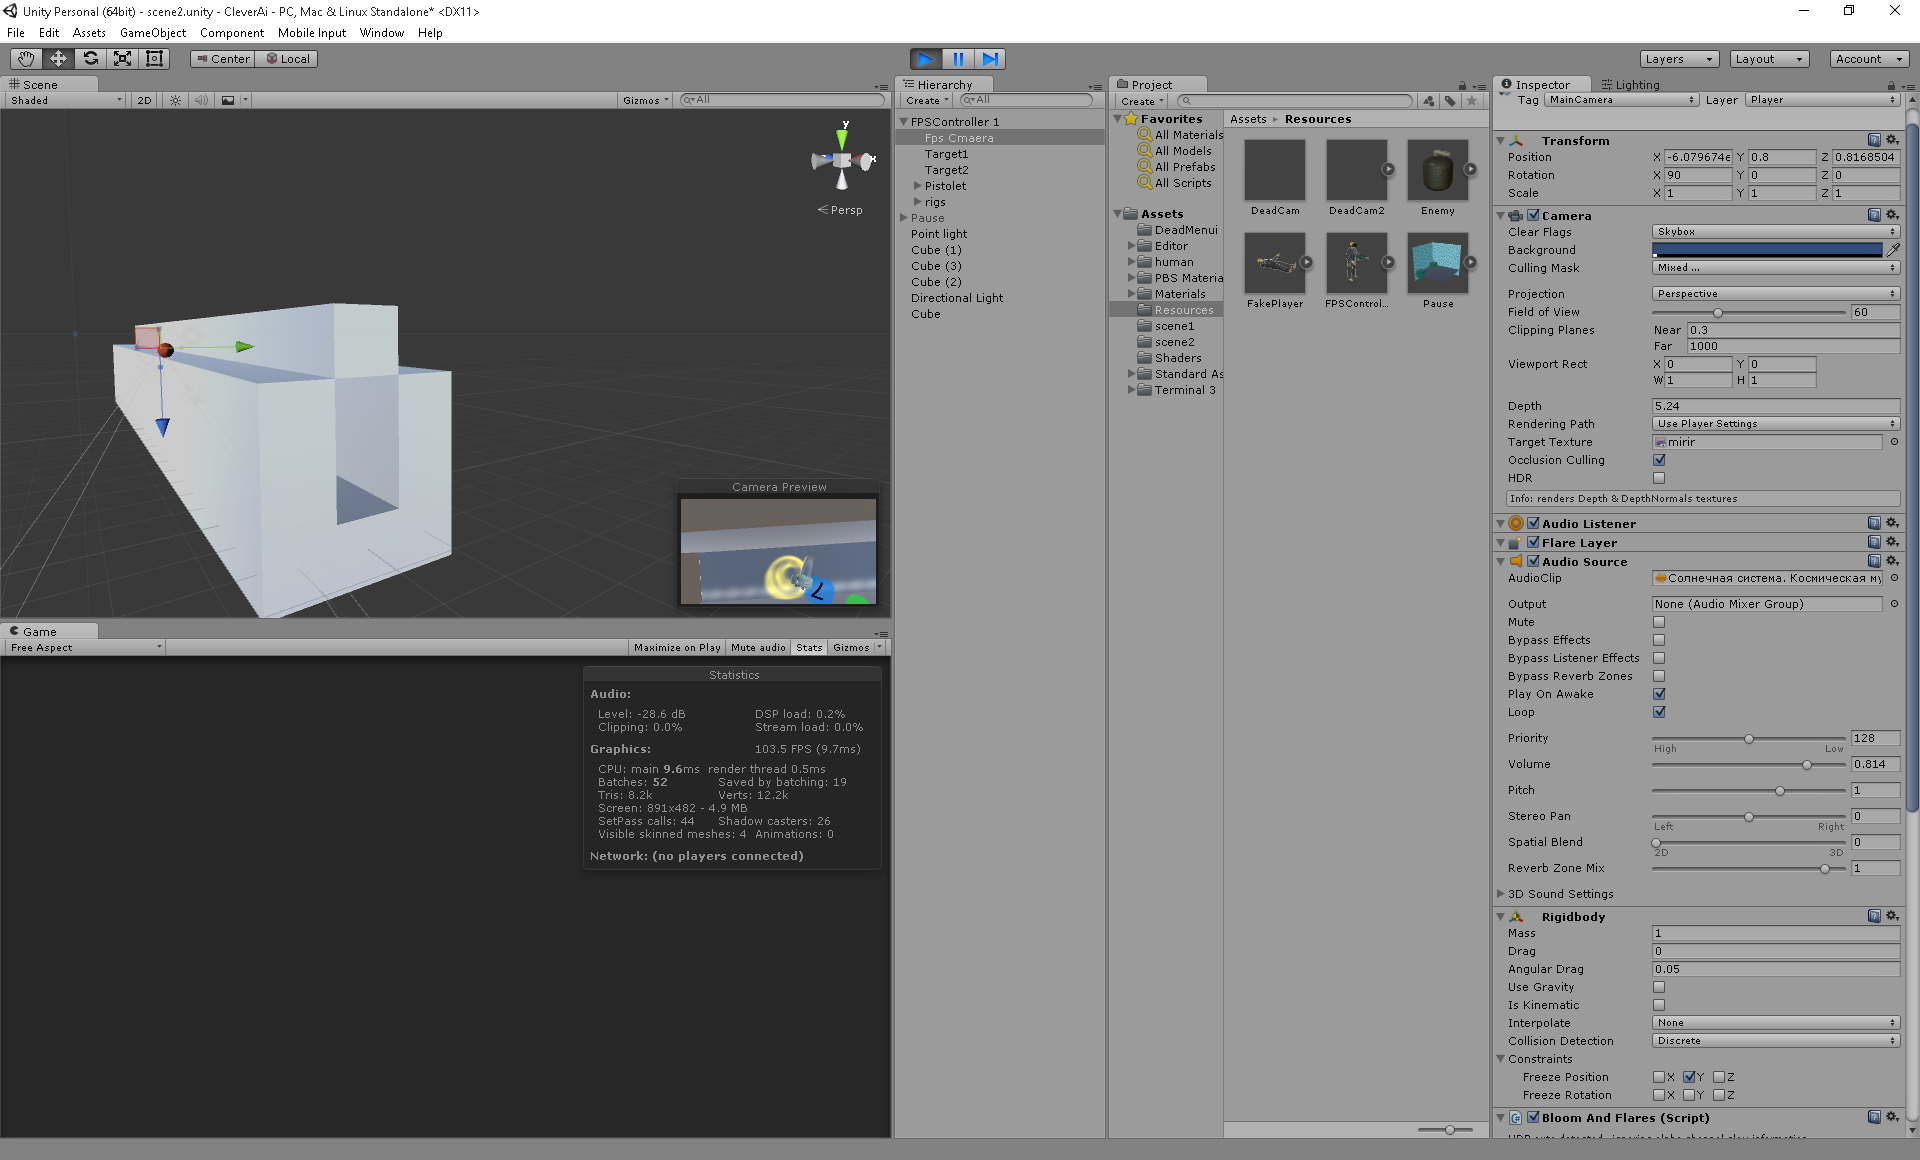Open the Window menu
This screenshot has width=1920, height=1160.
pos(382,33)
